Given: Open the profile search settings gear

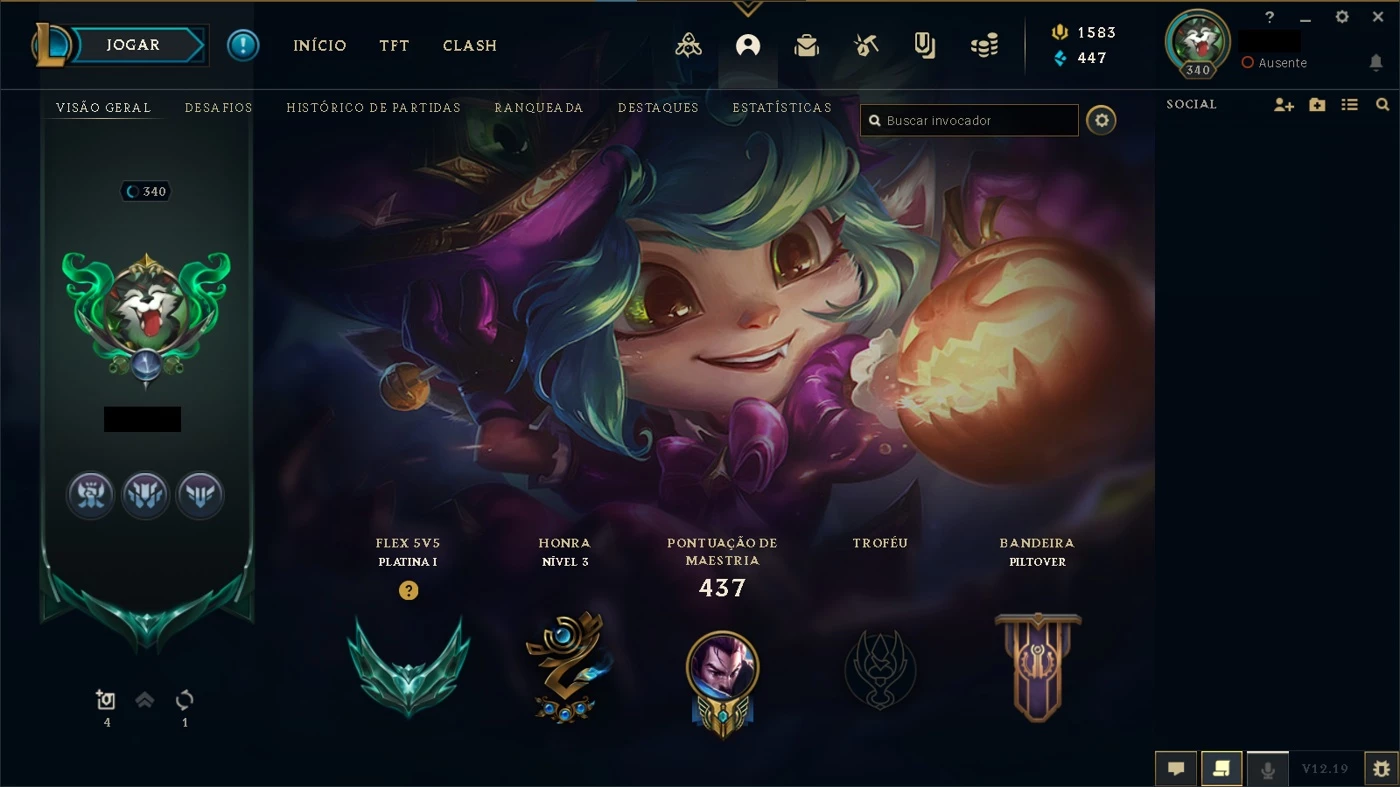Looking at the screenshot, I should point(1101,120).
